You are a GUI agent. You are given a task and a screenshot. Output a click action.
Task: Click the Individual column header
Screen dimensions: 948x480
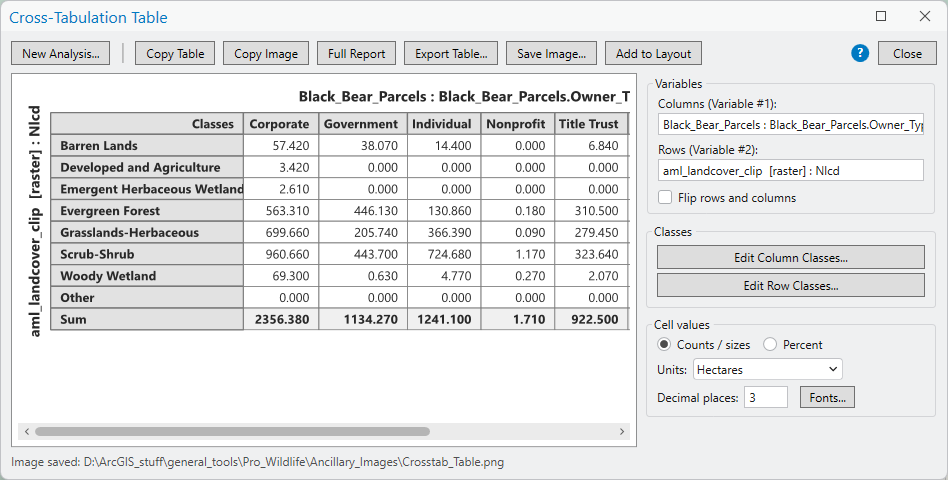point(442,124)
